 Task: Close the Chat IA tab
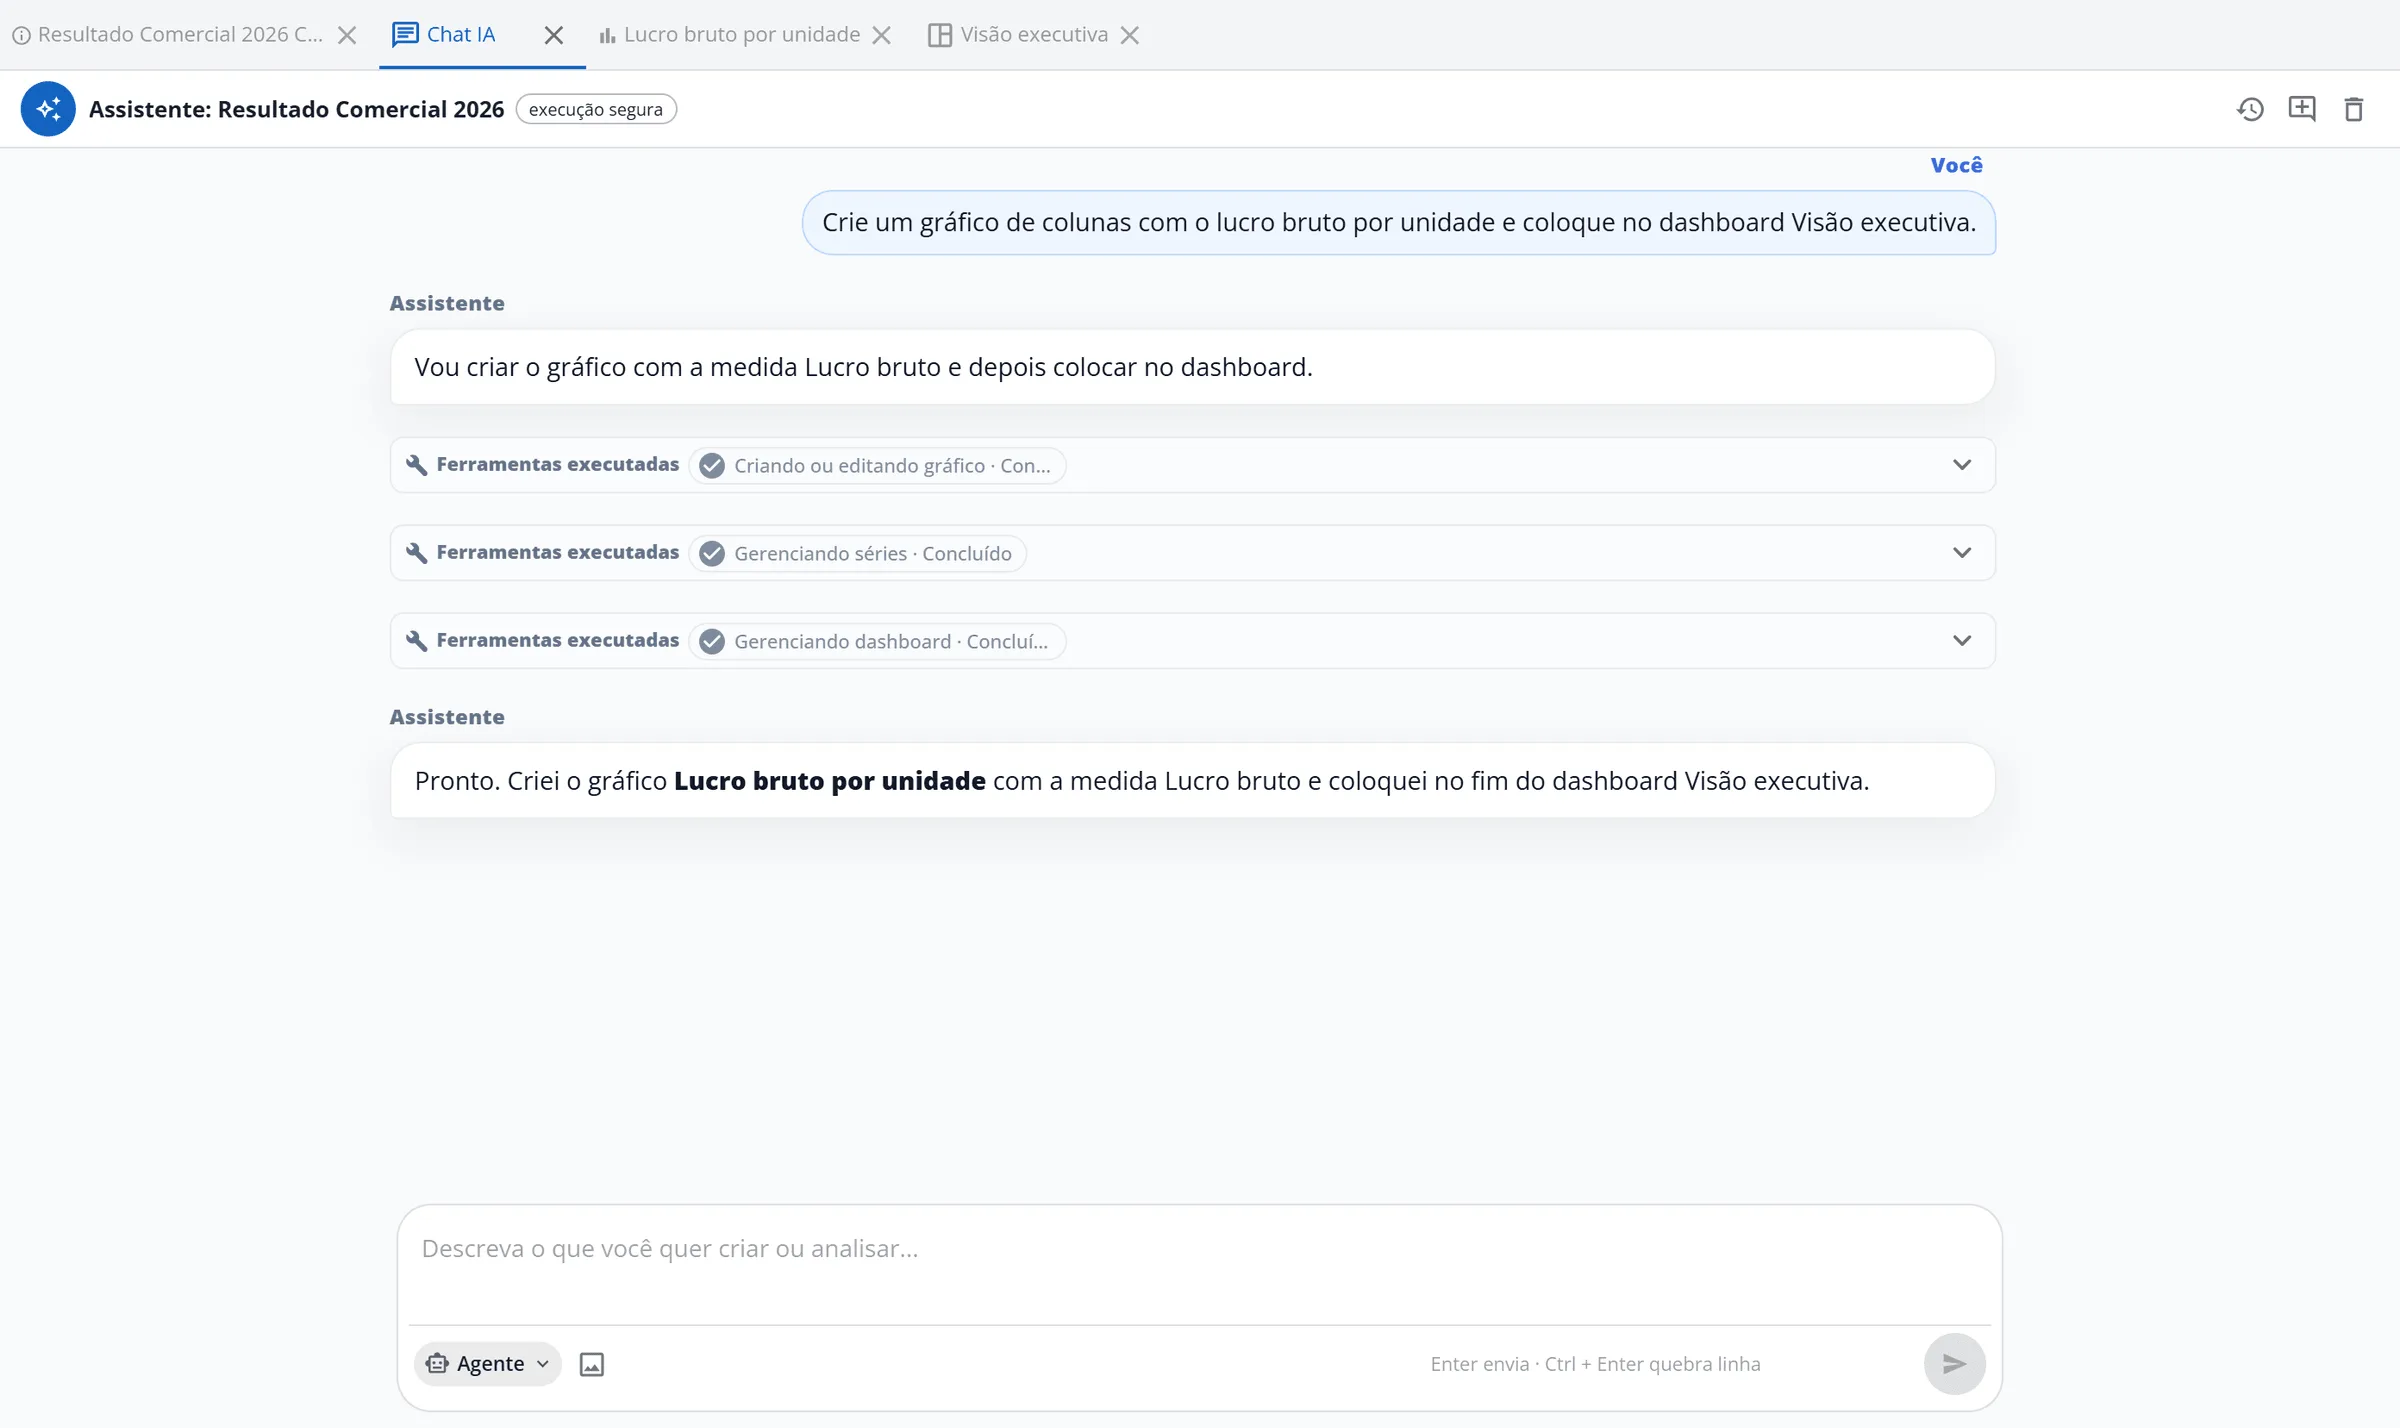click(x=553, y=35)
